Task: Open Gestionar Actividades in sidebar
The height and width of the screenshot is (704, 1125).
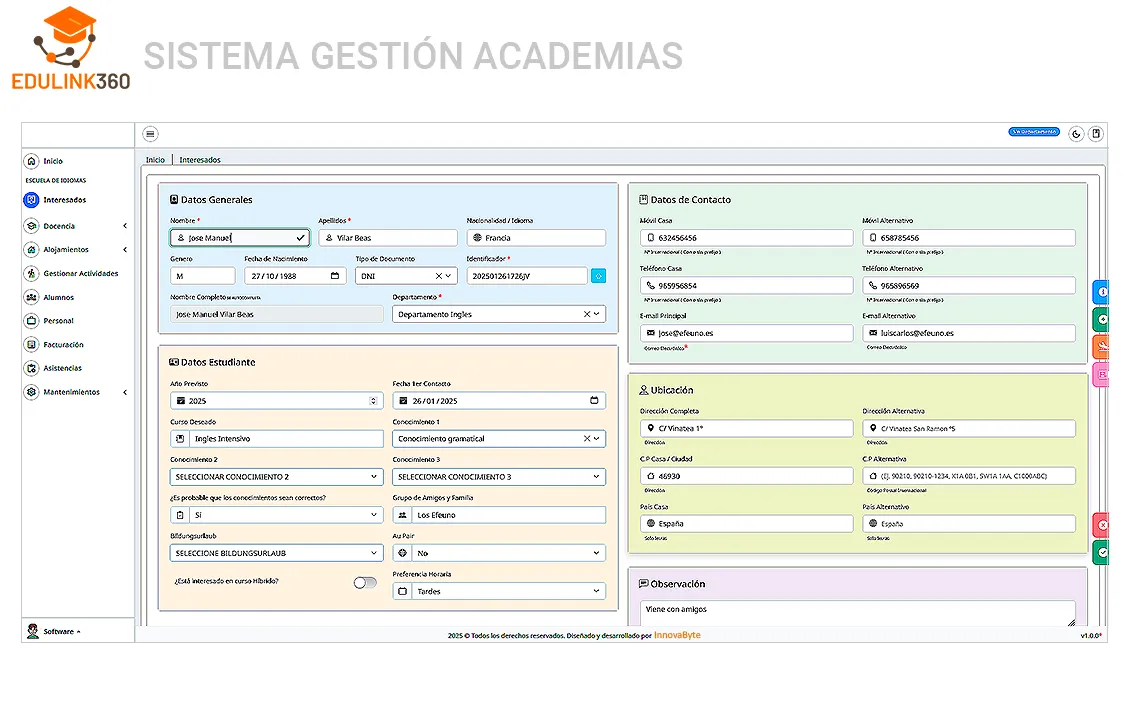Action: coord(71,273)
